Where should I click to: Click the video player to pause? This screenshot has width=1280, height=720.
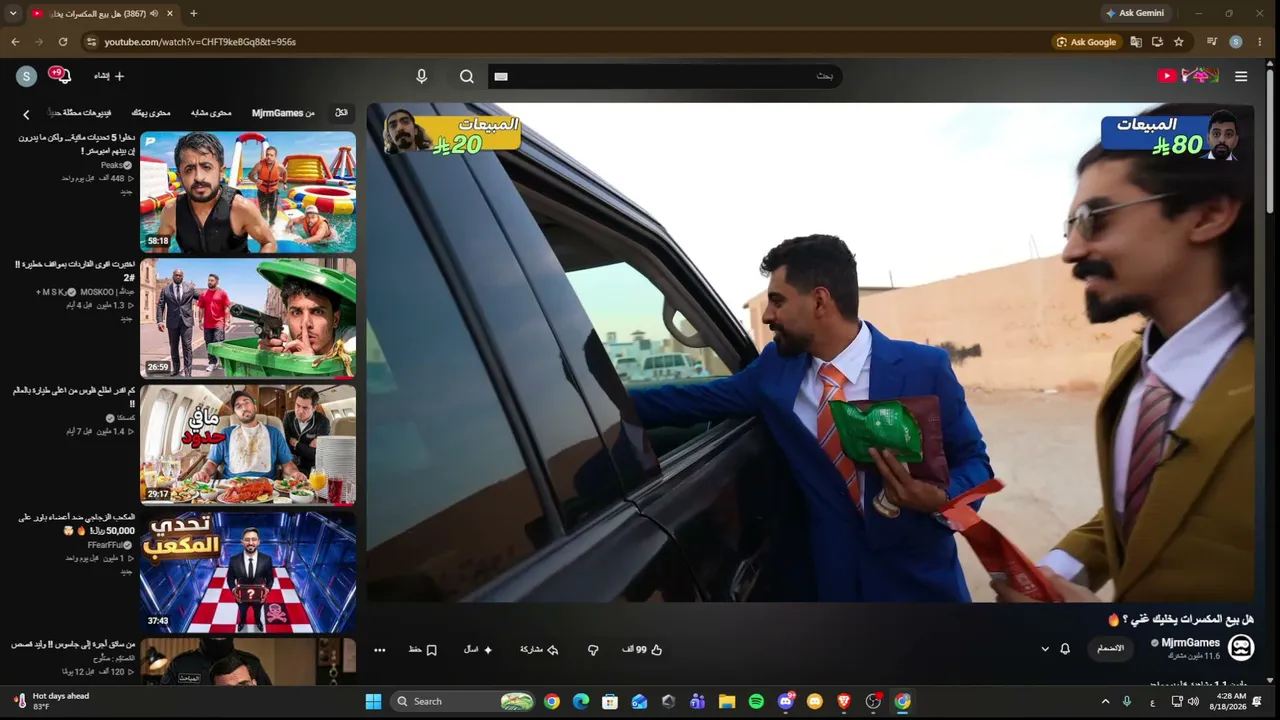point(810,352)
